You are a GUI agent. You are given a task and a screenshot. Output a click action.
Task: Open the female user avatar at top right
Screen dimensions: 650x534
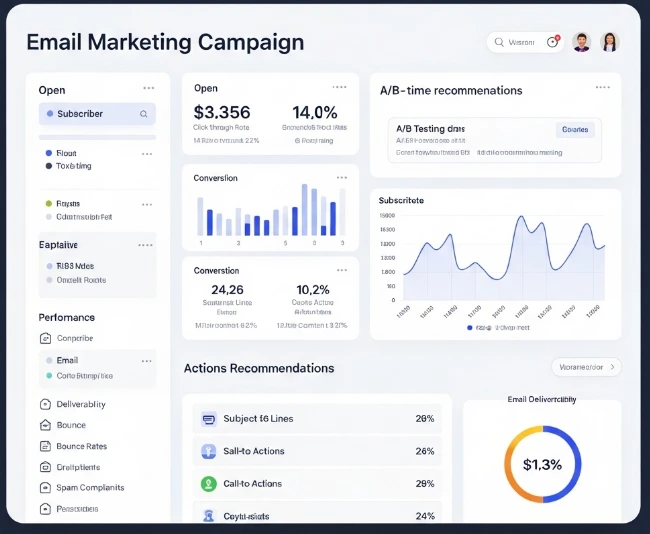[x=610, y=42]
